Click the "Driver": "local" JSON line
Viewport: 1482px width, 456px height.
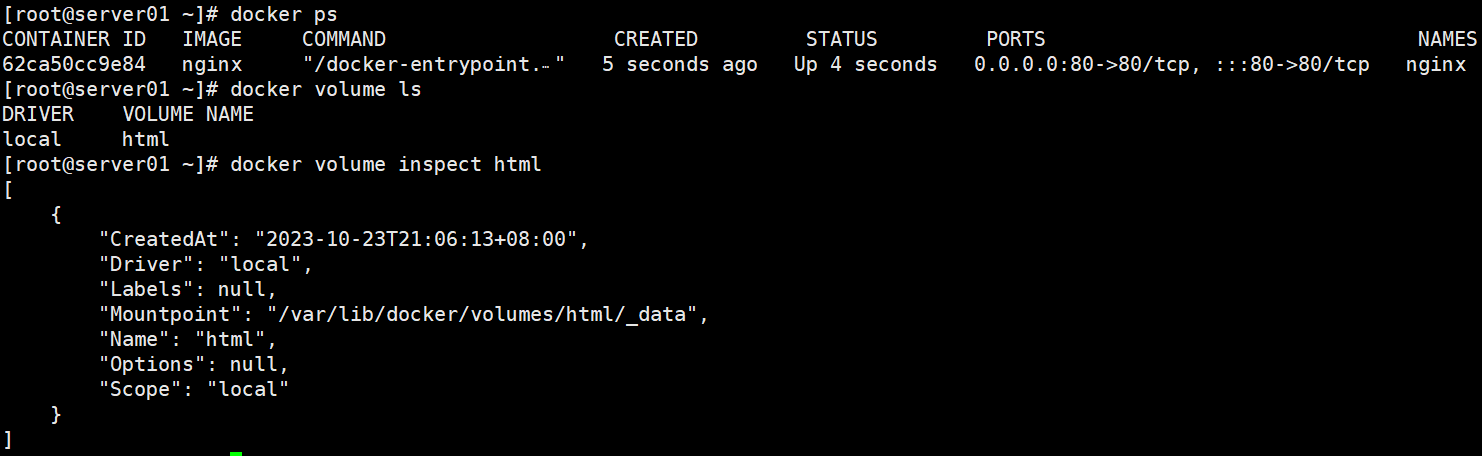tap(206, 264)
